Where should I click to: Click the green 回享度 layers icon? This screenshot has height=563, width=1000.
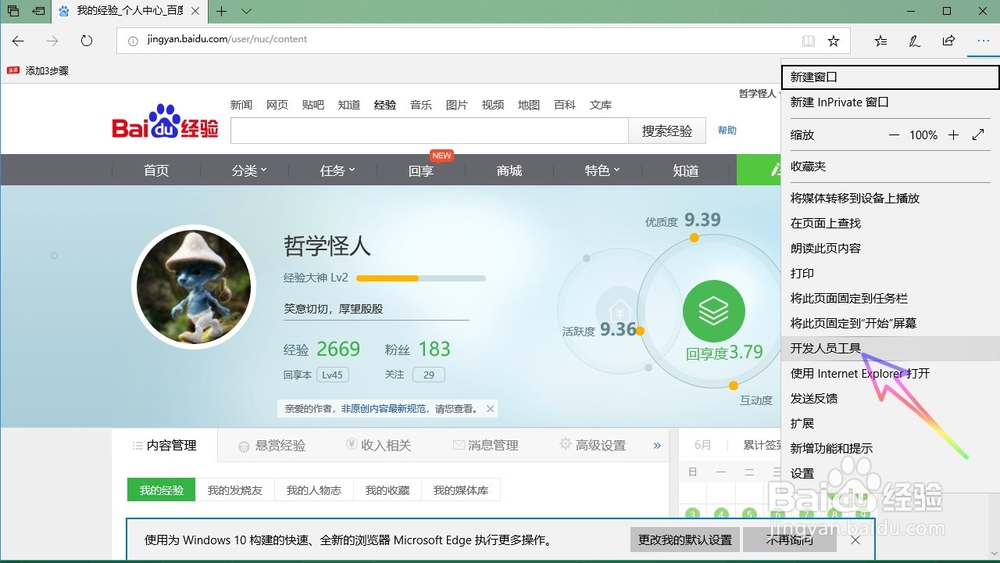pyautogui.click(x=714, y=311)
